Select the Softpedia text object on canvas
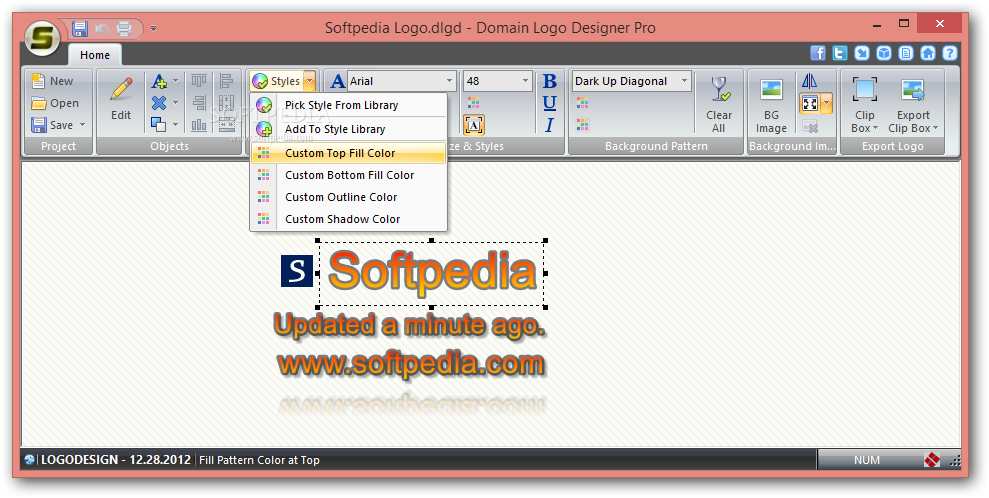989x498 pixels. (x=432, y=272)
